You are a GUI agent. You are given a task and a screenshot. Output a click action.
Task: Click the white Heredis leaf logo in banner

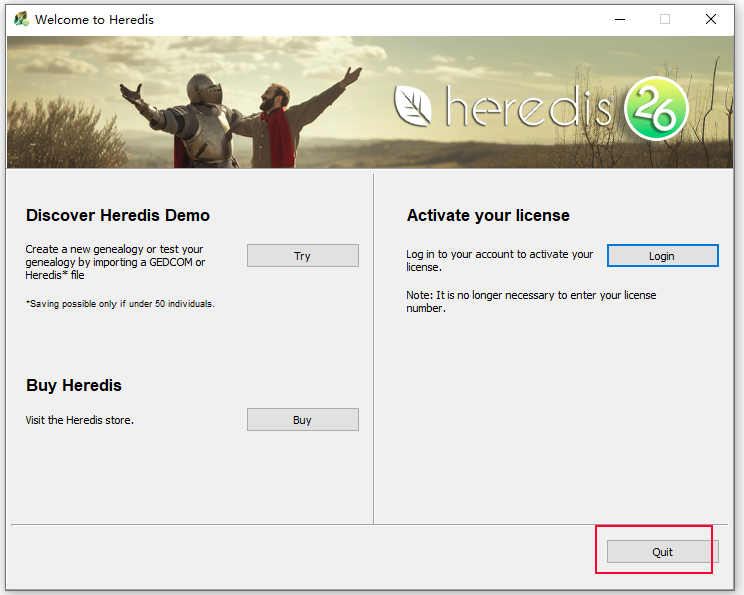tap(413, 106)
